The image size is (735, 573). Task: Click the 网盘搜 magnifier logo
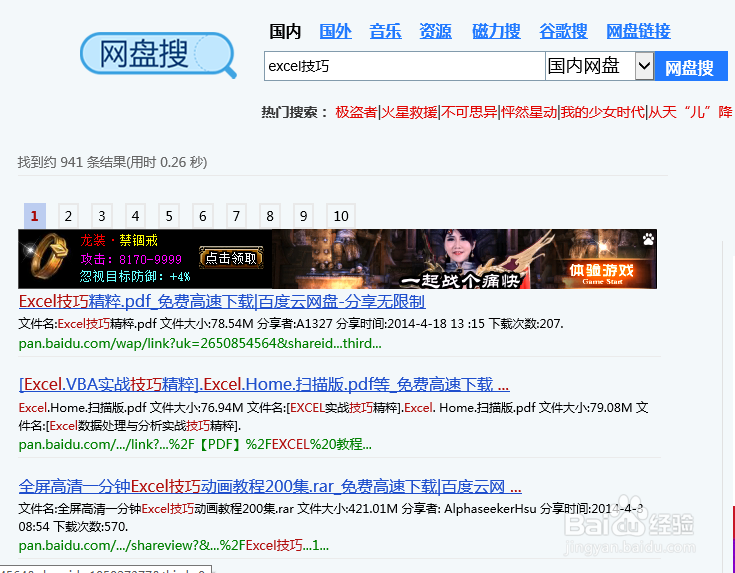pos(158,54)
